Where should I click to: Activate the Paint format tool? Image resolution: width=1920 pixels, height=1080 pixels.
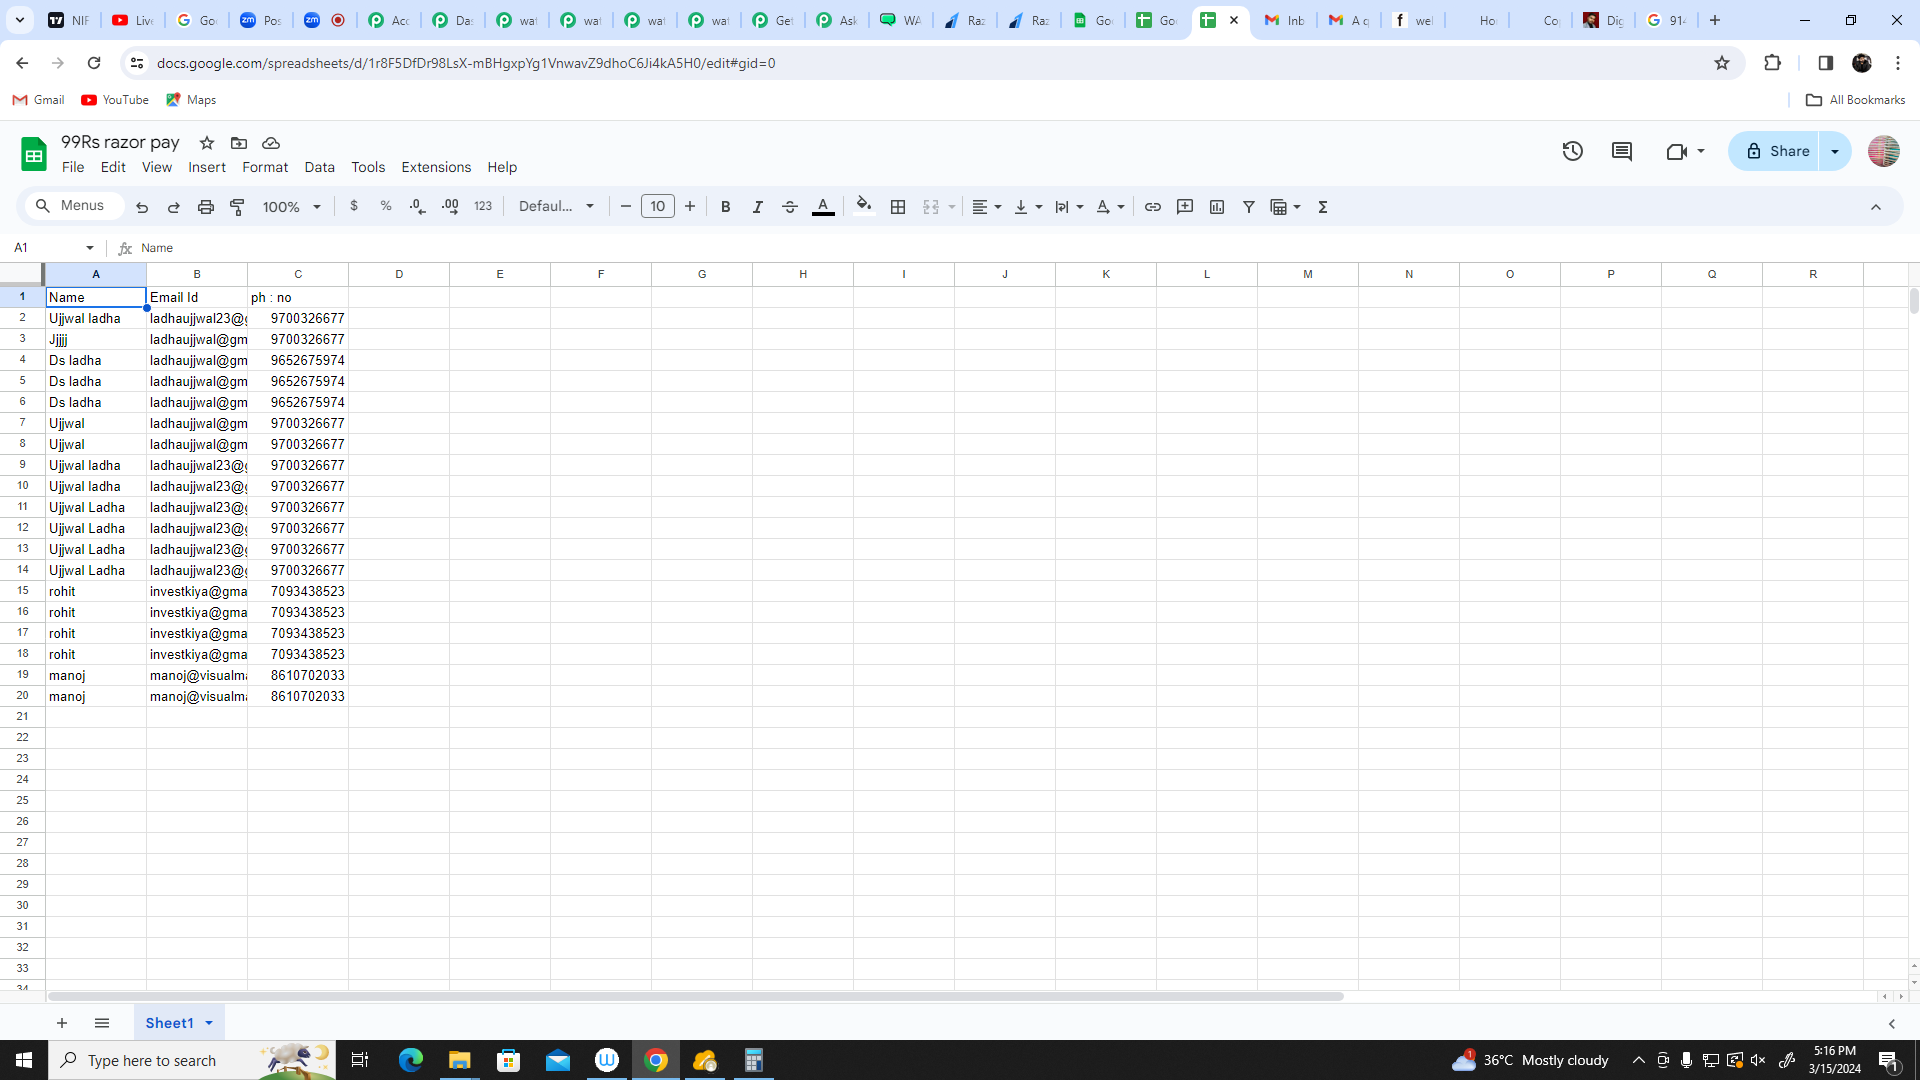click(x=238, y=207)
